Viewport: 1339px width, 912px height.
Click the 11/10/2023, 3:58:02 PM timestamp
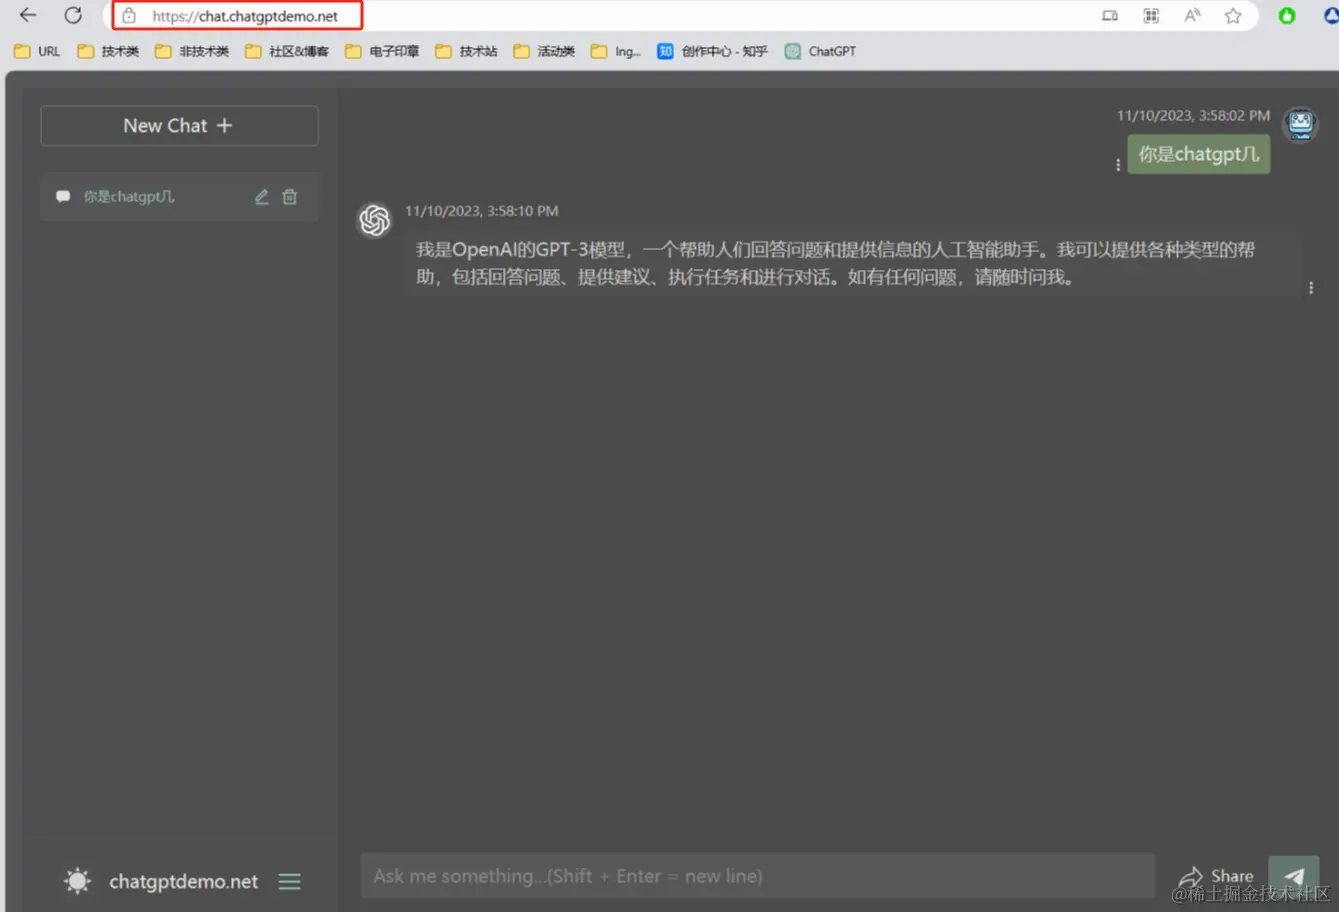[x=1193, y=116]
